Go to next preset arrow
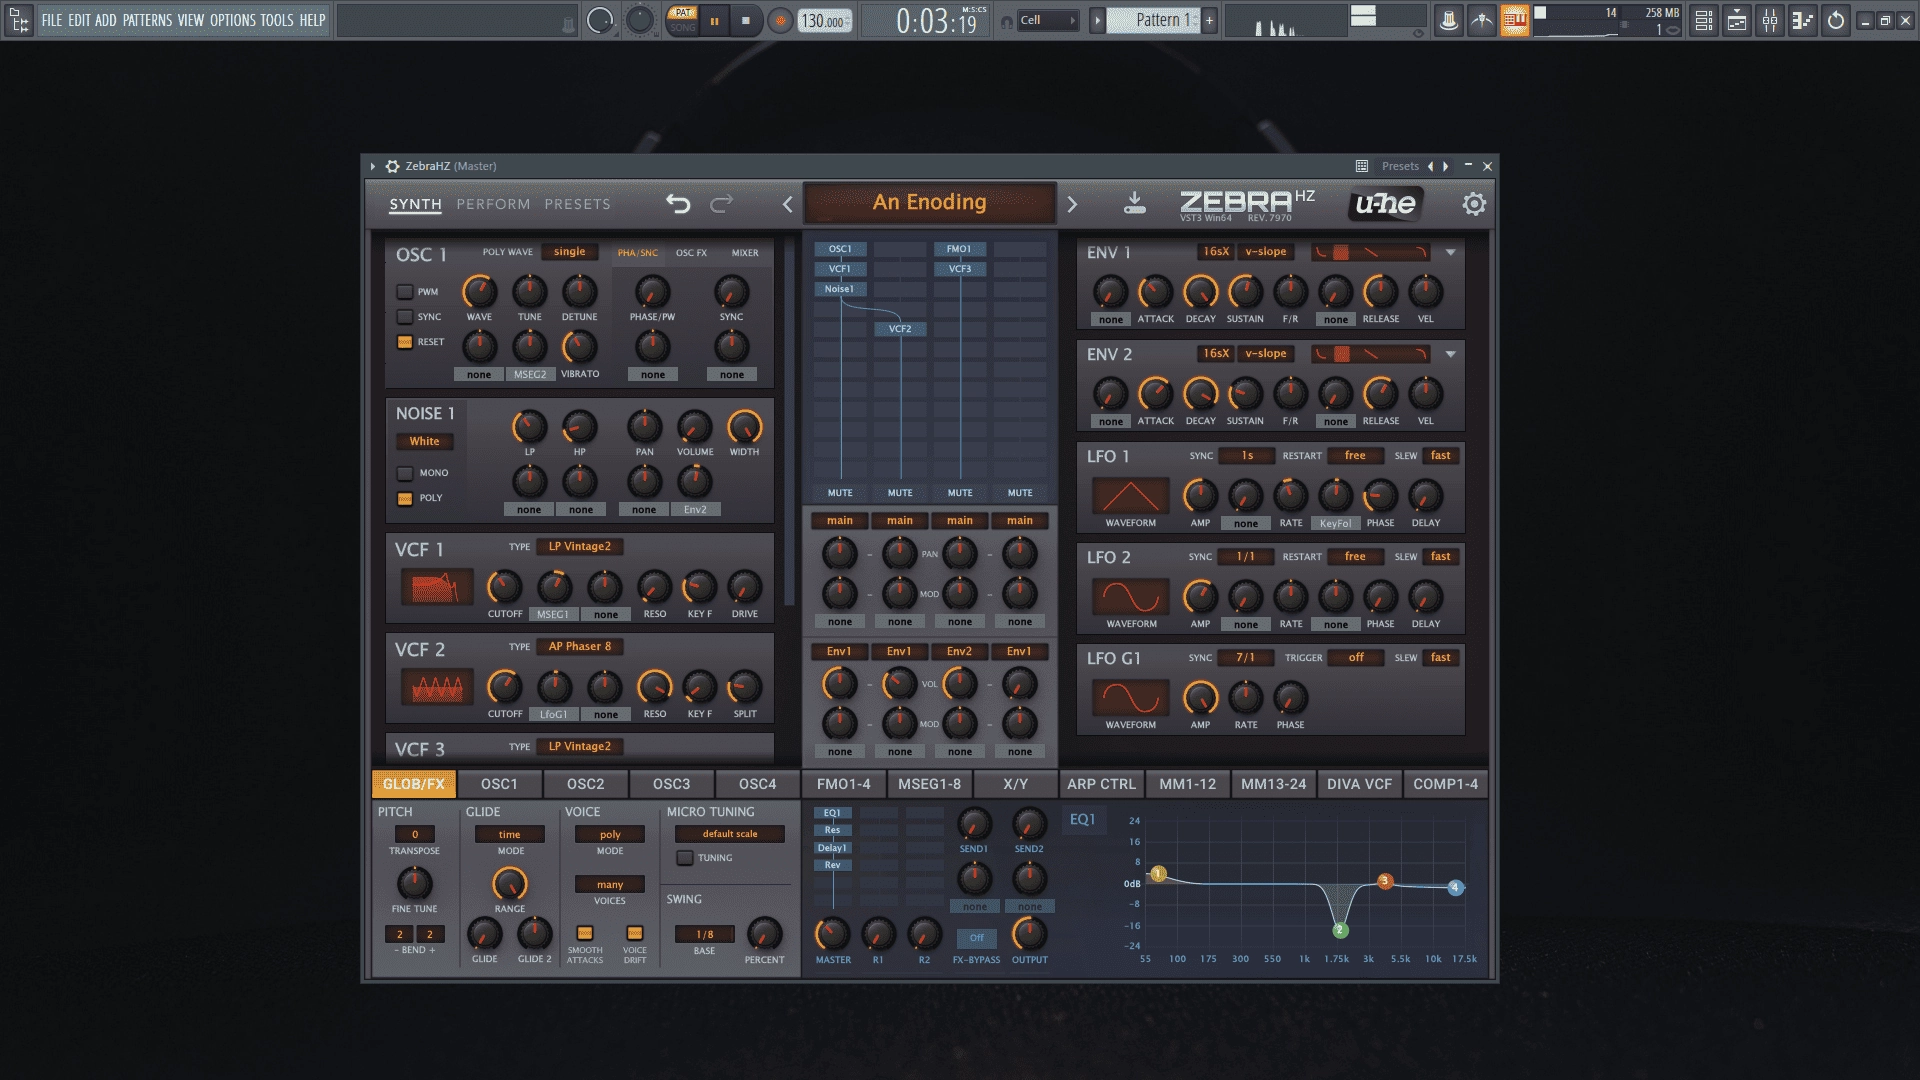The height and width of the screenshot is (1080, 1920). 1072,204
